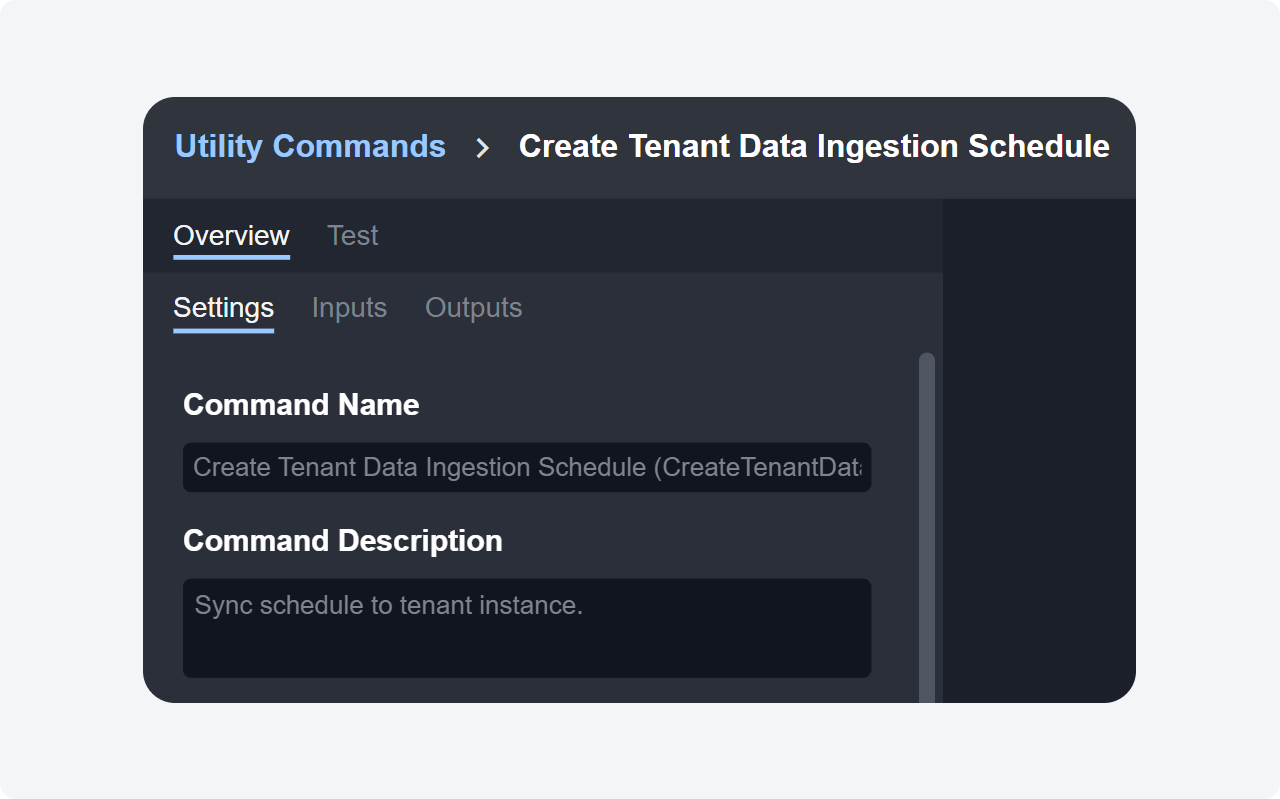Click the empty dark panel on the right
Image resolution: width=1280 pixels, height=799 pixels.
[x=1038, y=450]
